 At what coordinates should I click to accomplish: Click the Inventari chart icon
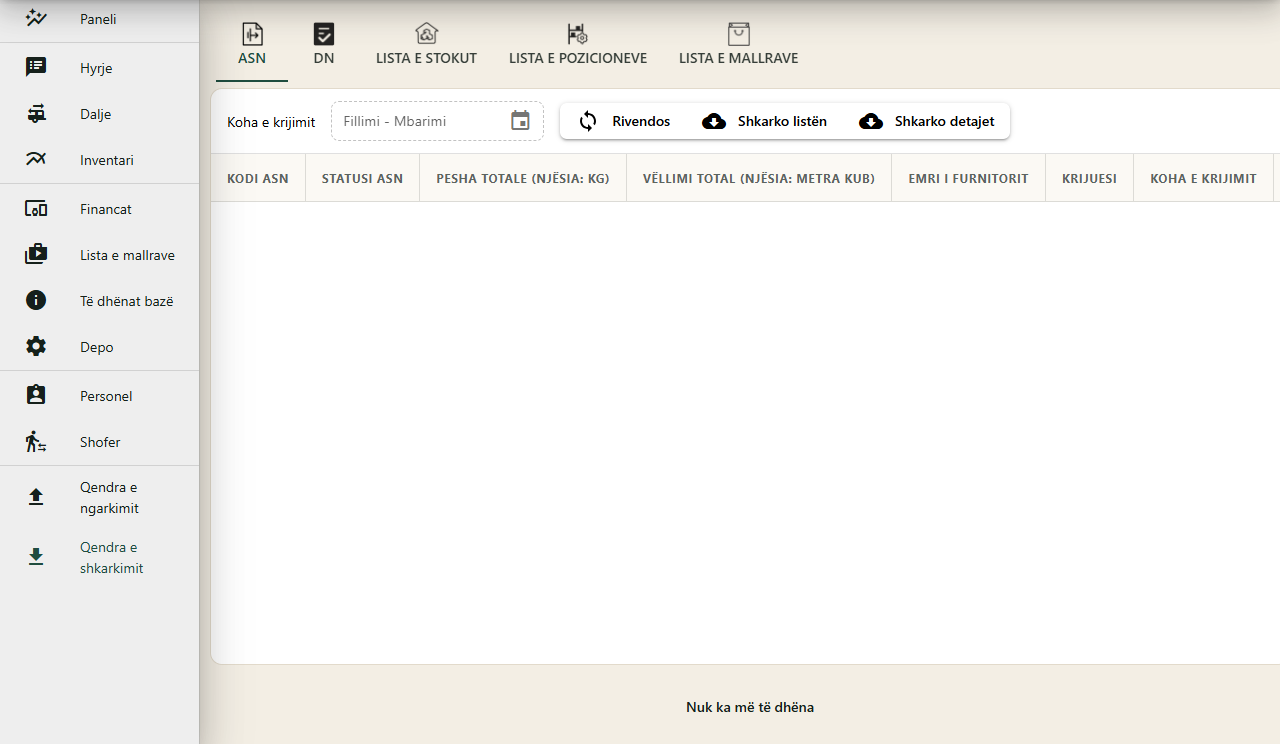click(x=36, y=160)
